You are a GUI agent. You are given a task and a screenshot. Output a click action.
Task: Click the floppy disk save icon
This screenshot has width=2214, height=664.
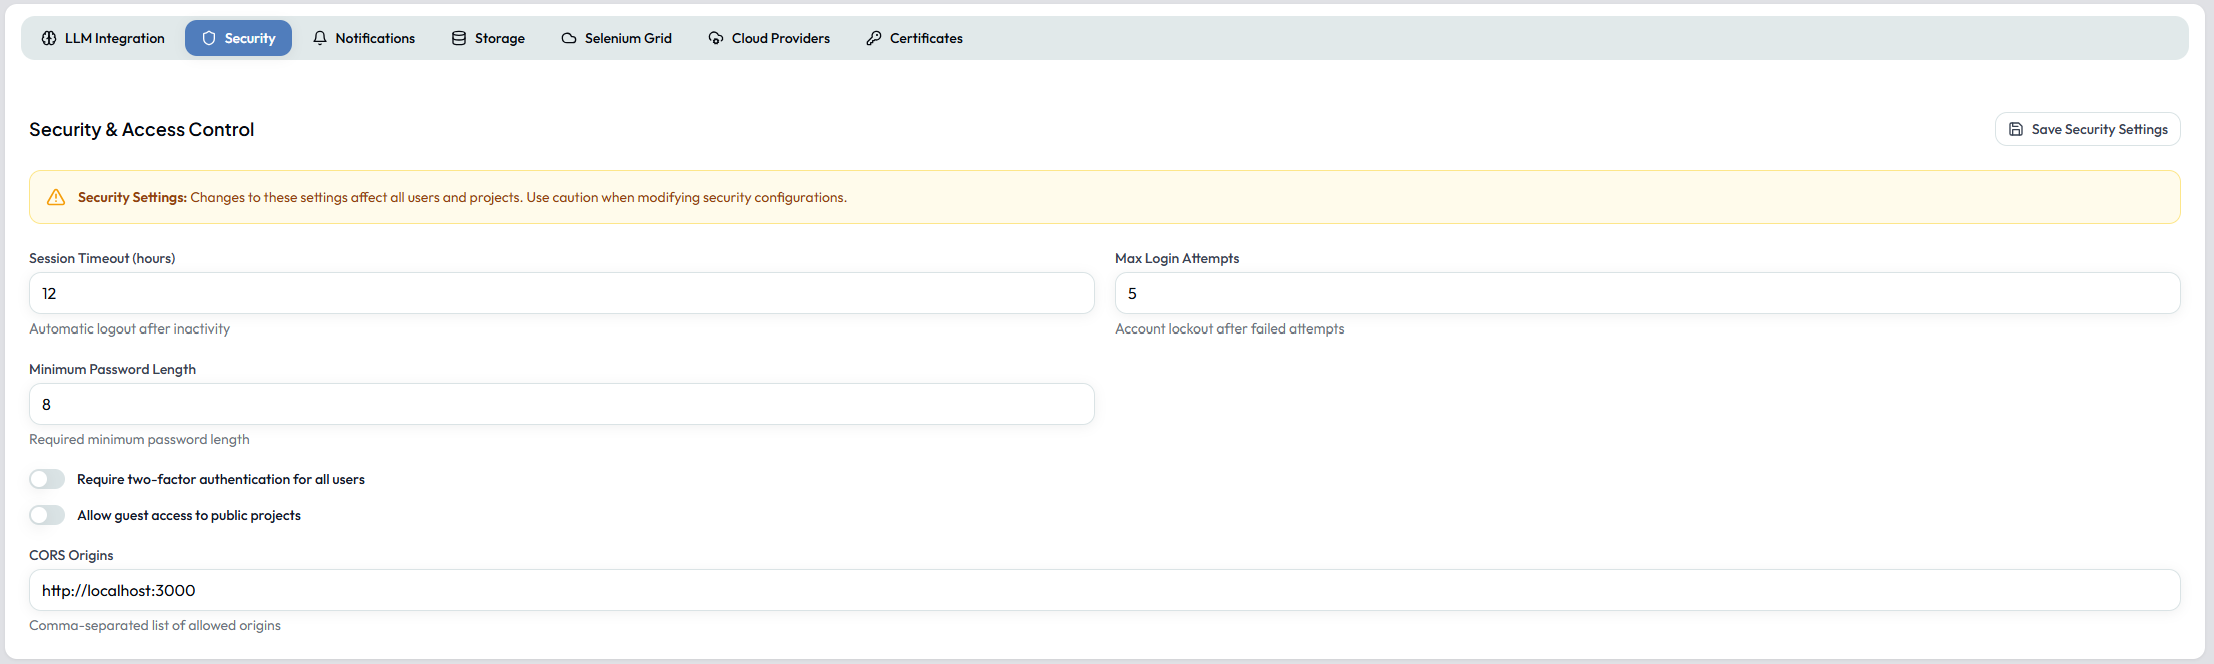tap(2016, 129)
